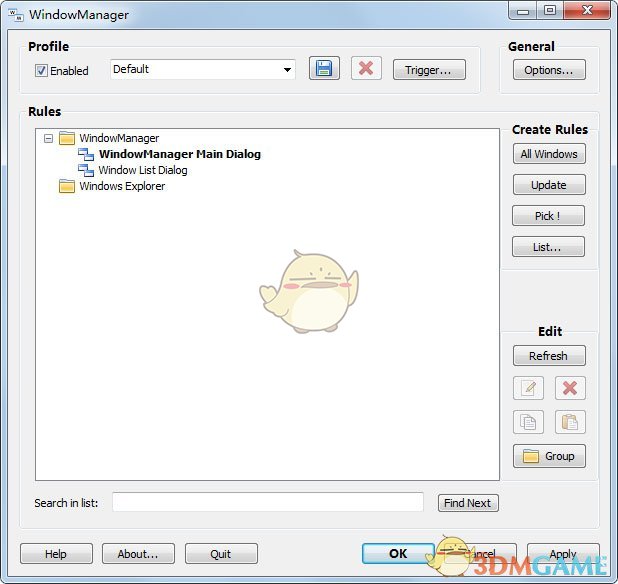
Task: Open Help
Action: click(56, 554)
